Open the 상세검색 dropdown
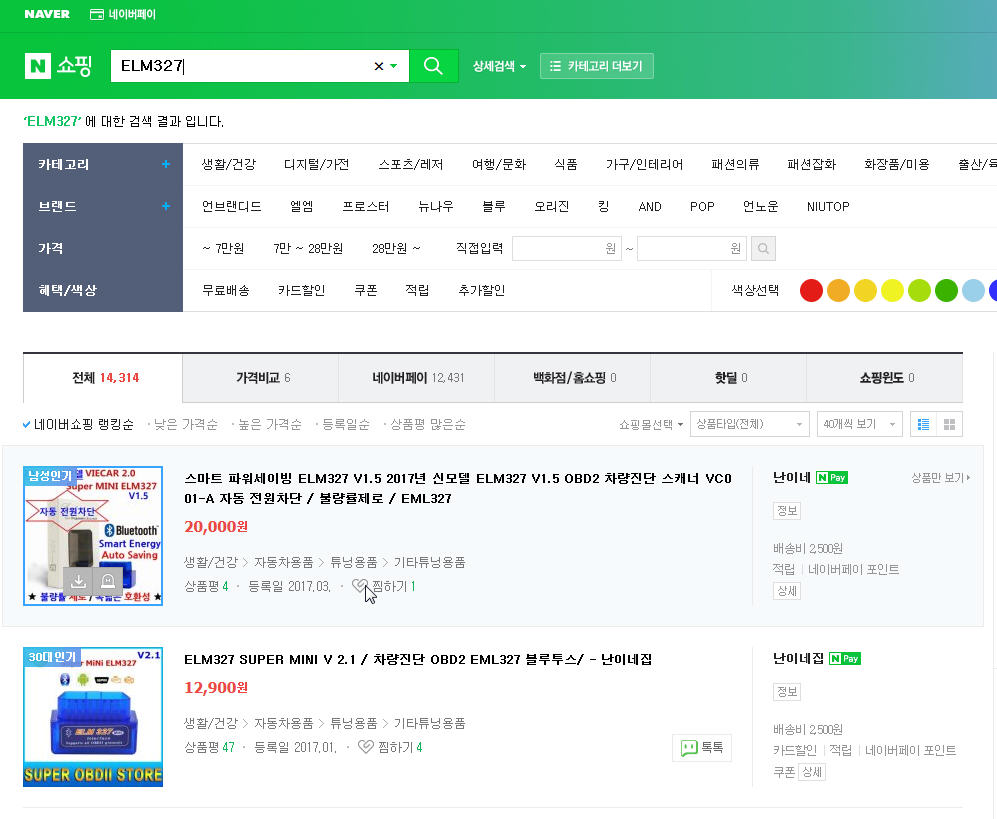 point(499,66)
